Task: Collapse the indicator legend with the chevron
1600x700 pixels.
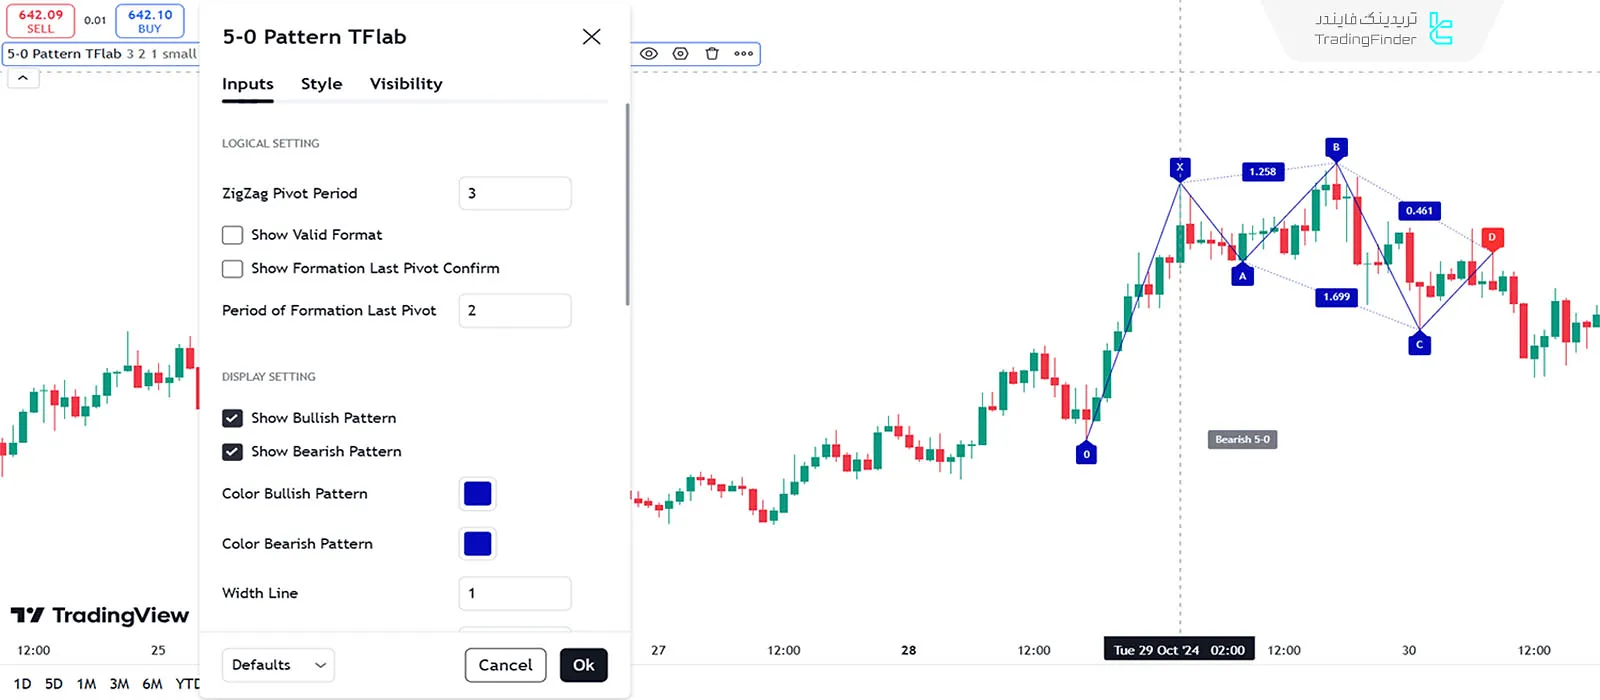Action: click(23, 78)
